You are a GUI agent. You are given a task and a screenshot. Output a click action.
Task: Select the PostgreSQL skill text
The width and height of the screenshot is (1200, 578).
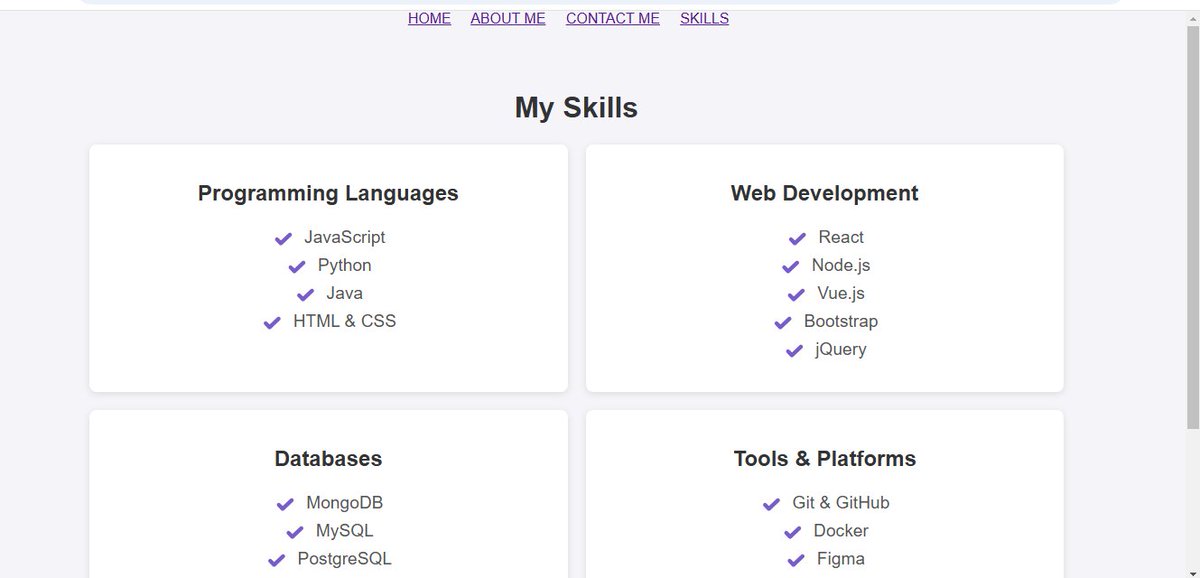344,559
